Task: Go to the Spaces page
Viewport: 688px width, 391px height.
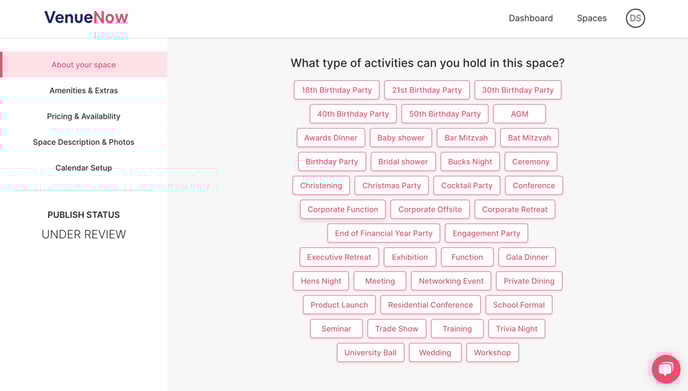Action: tap(591, 18)
